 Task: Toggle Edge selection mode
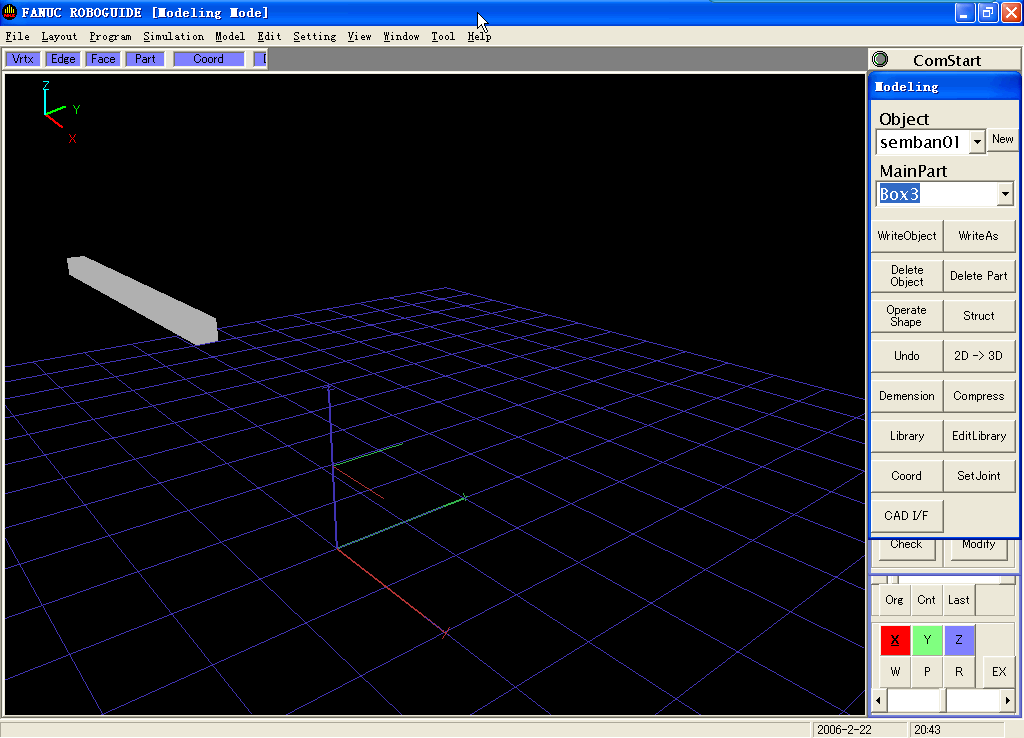63,59
